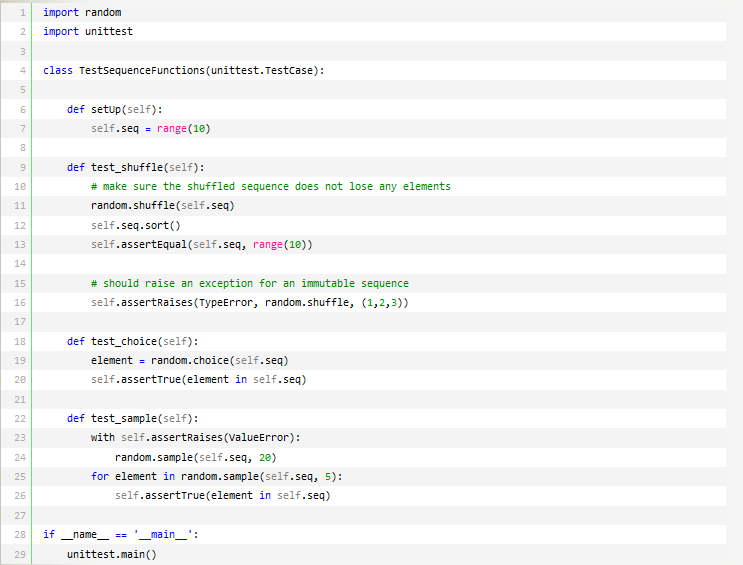The height and width of the screenshot is (565, 743).
Task: Click line number 16 in the gutter
Action: 21,302
